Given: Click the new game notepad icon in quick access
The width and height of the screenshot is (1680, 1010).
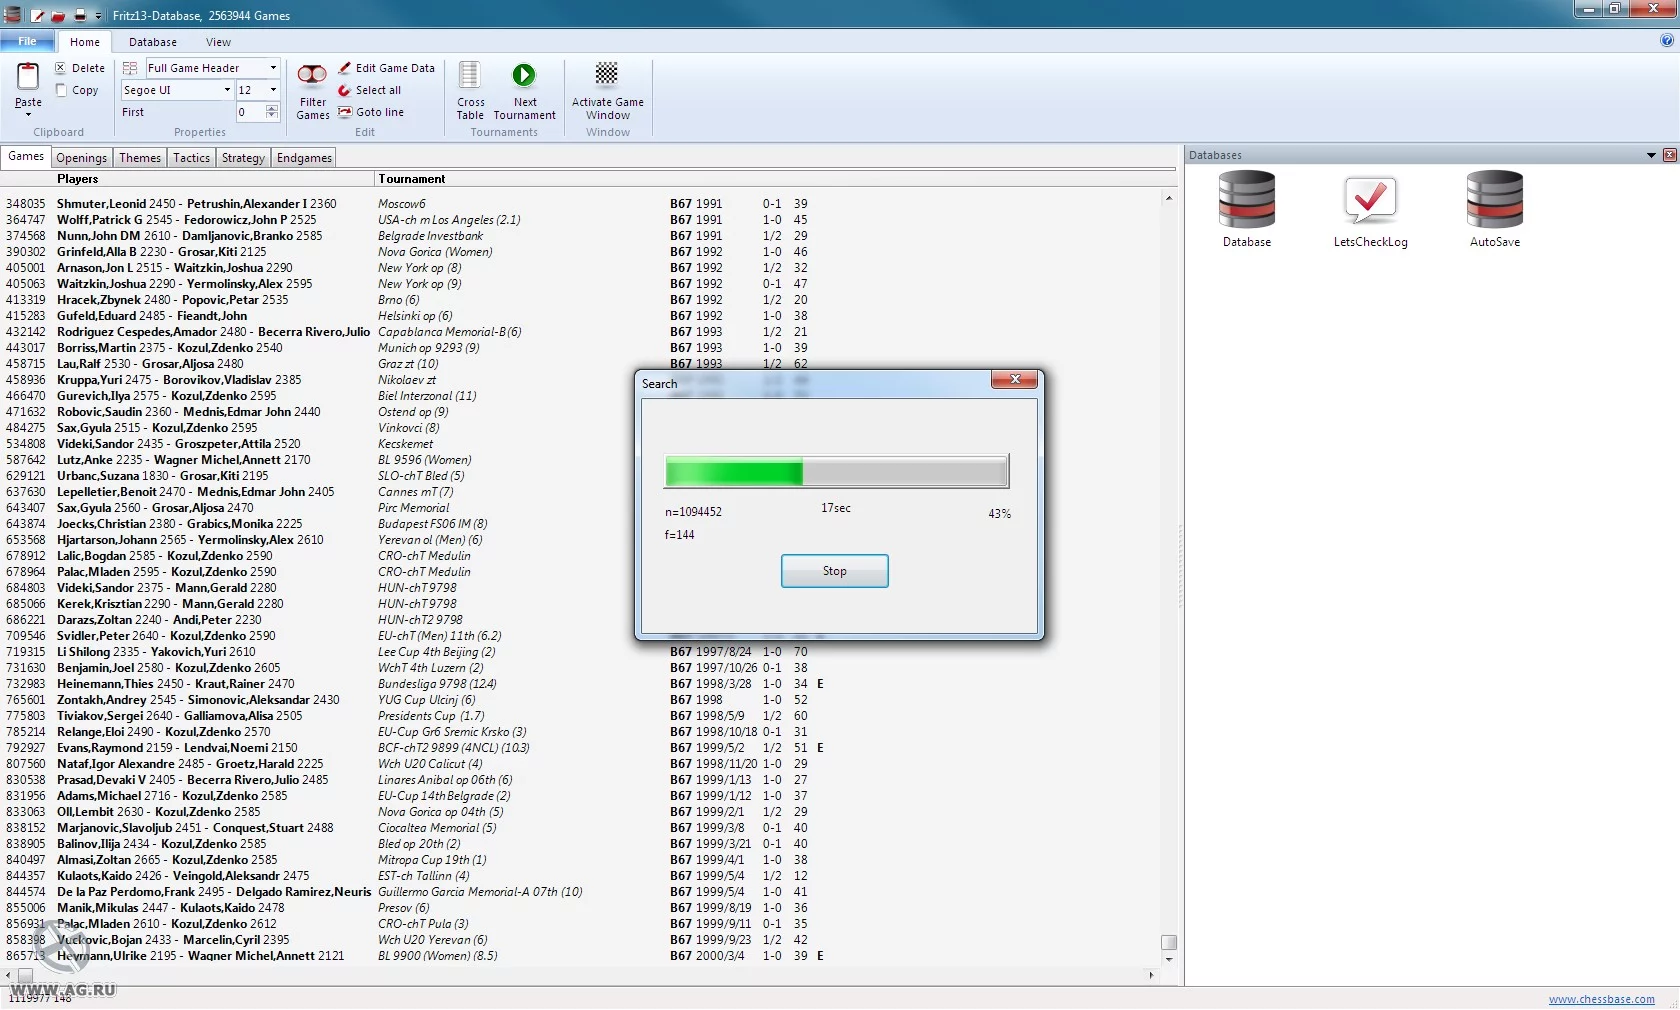Looking at the screenshot, I should 37,15.
